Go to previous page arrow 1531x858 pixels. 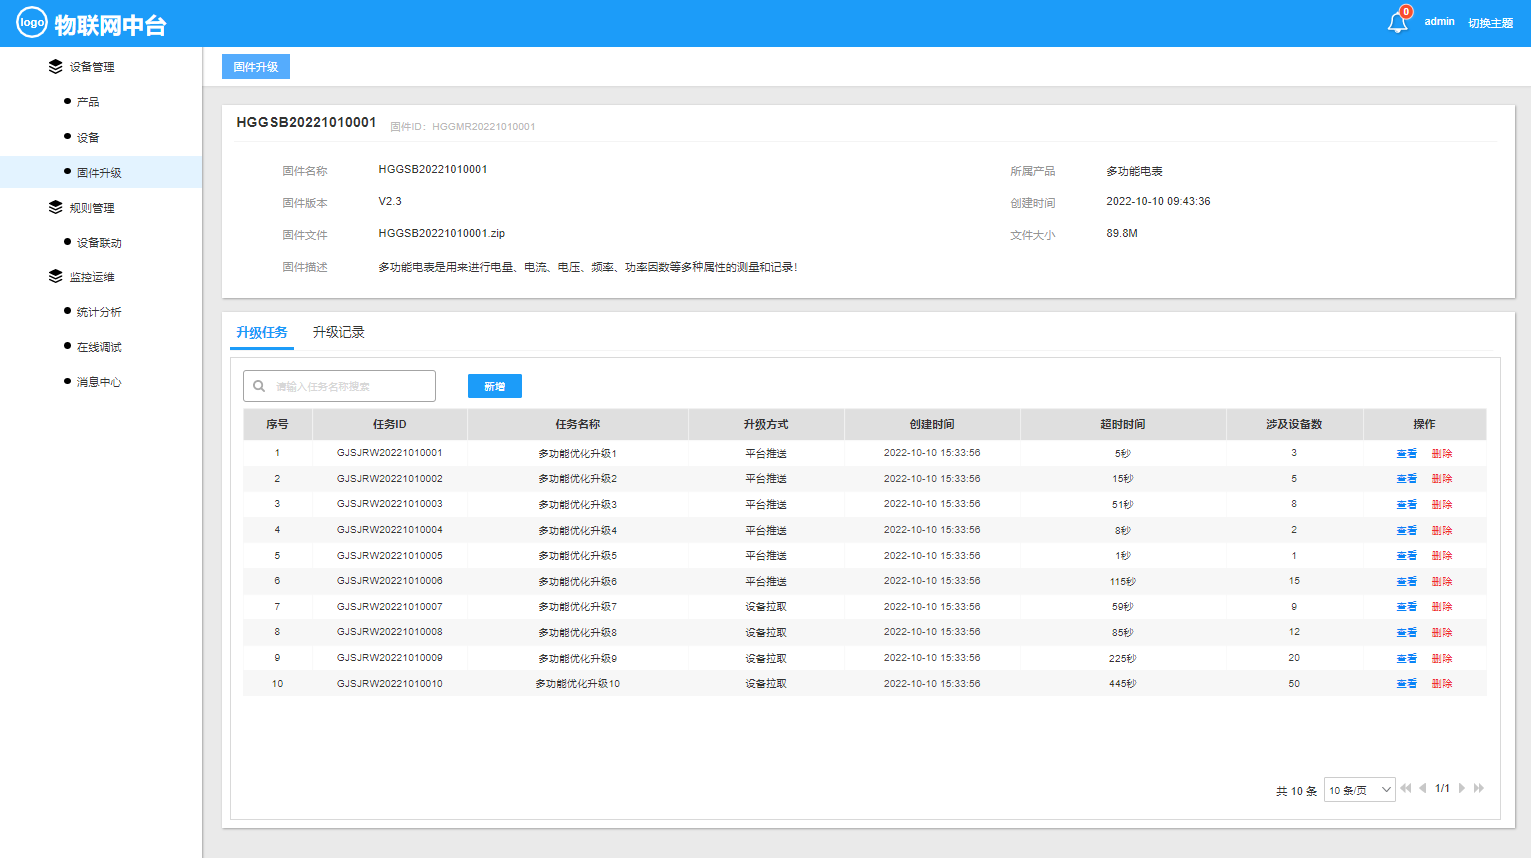[x=1422, y=789]
